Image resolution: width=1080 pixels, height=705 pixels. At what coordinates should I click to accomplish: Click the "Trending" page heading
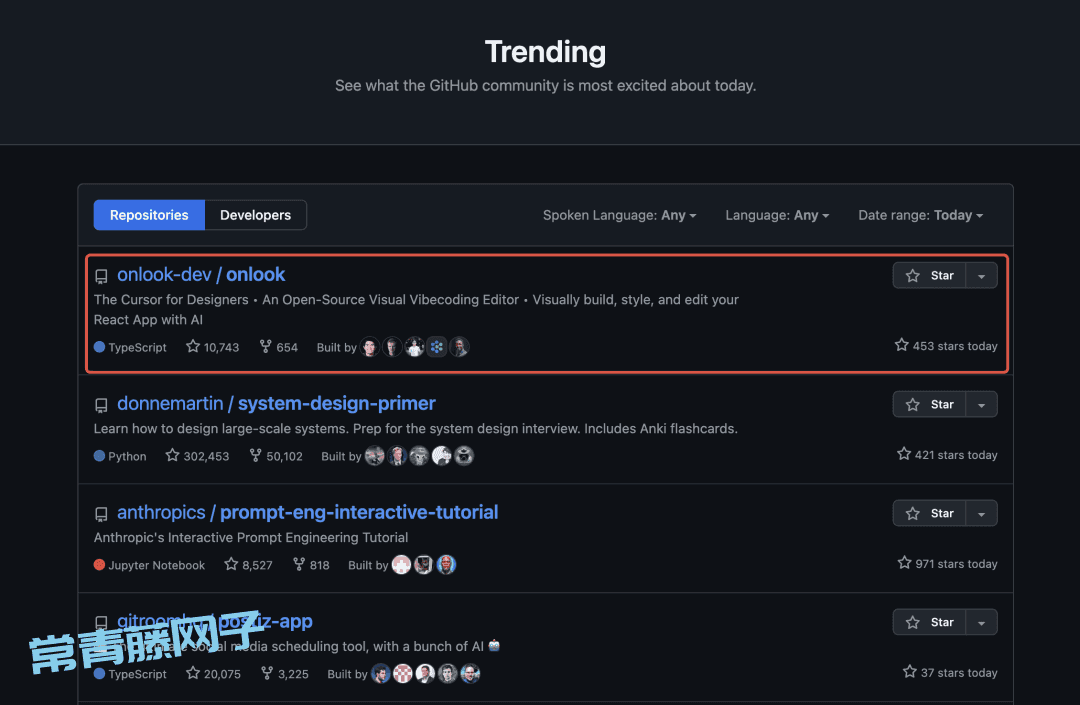tap(546, 52)
